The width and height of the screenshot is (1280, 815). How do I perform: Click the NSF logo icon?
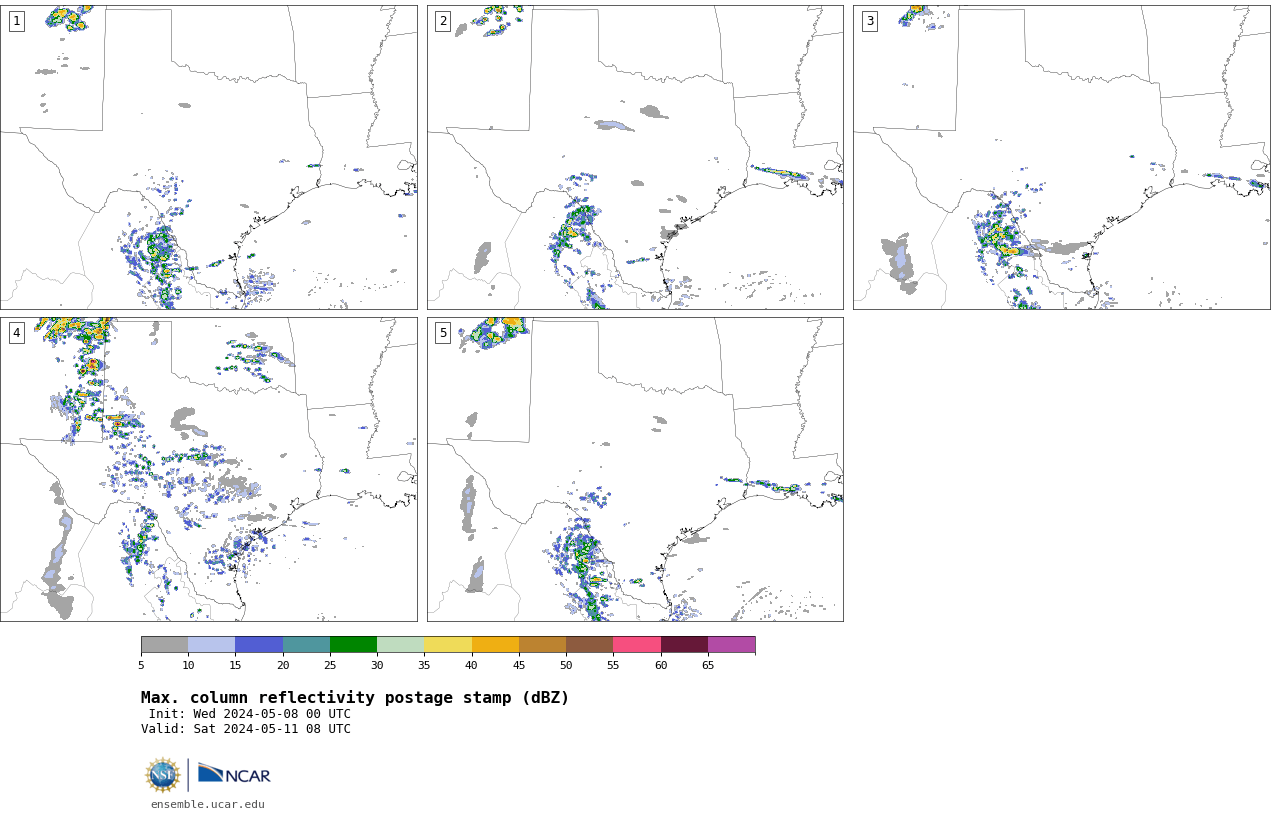click(x=162, y=775)
